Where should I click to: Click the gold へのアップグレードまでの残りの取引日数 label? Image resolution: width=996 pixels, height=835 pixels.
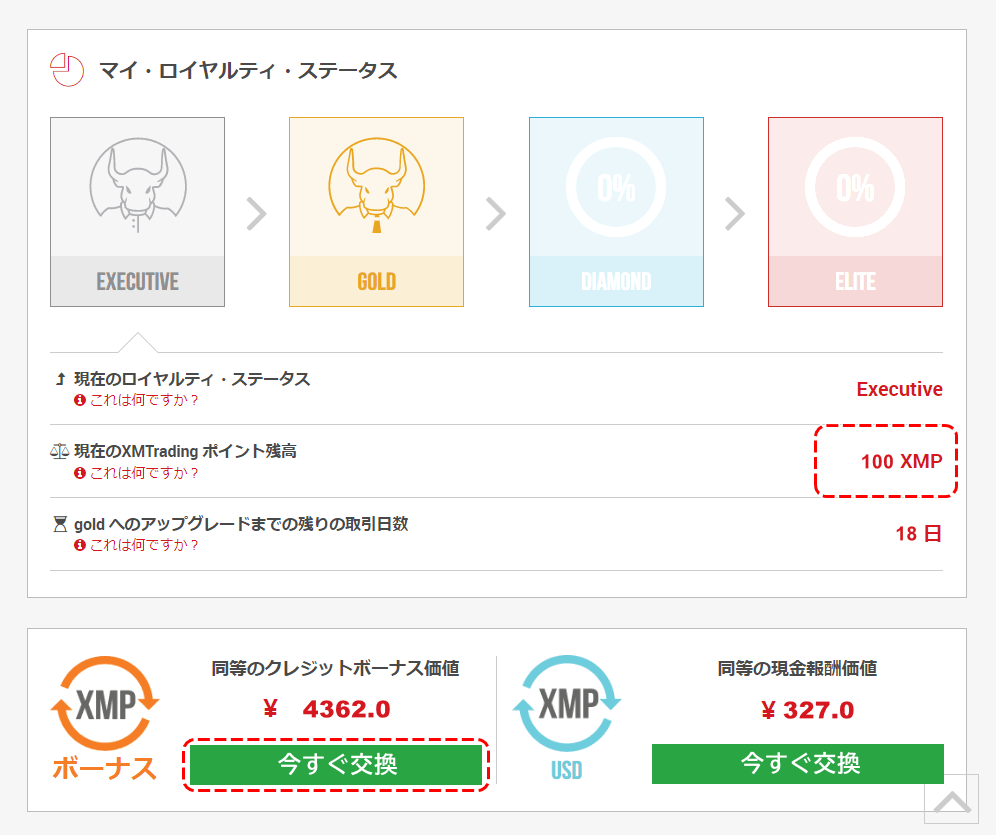coord(241,524)
